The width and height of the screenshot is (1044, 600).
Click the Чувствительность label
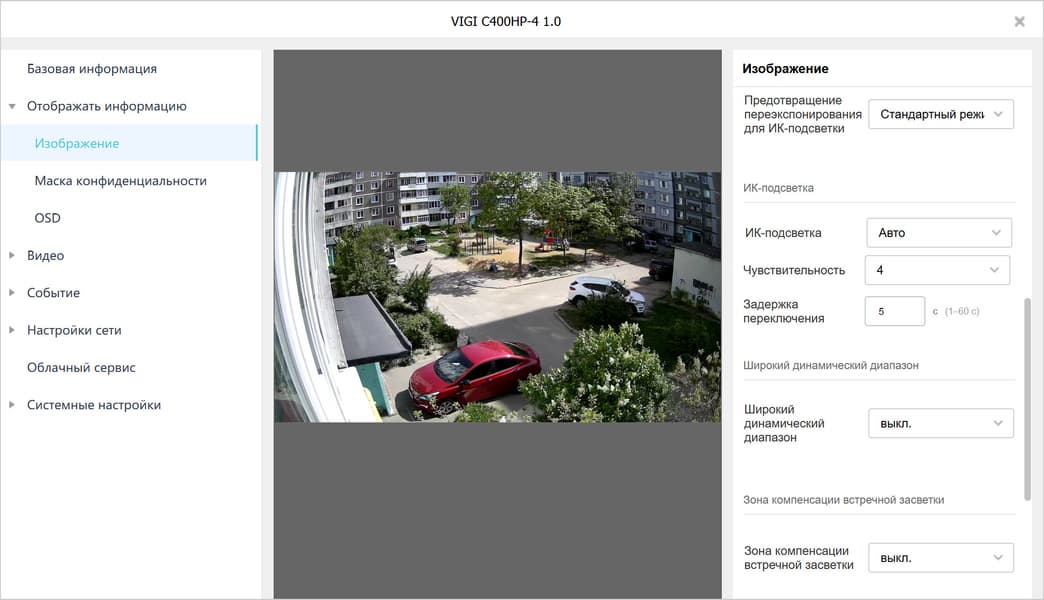(794, 270)
